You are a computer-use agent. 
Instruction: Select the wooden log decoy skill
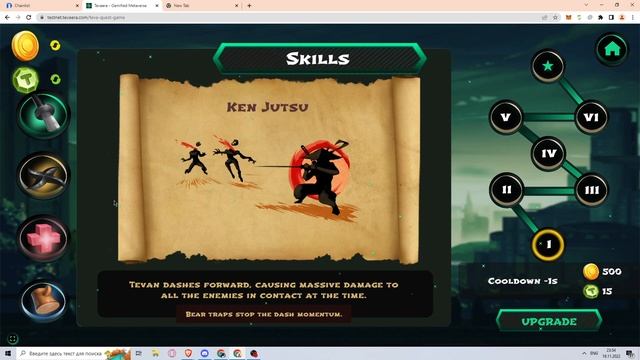[43, 300]
